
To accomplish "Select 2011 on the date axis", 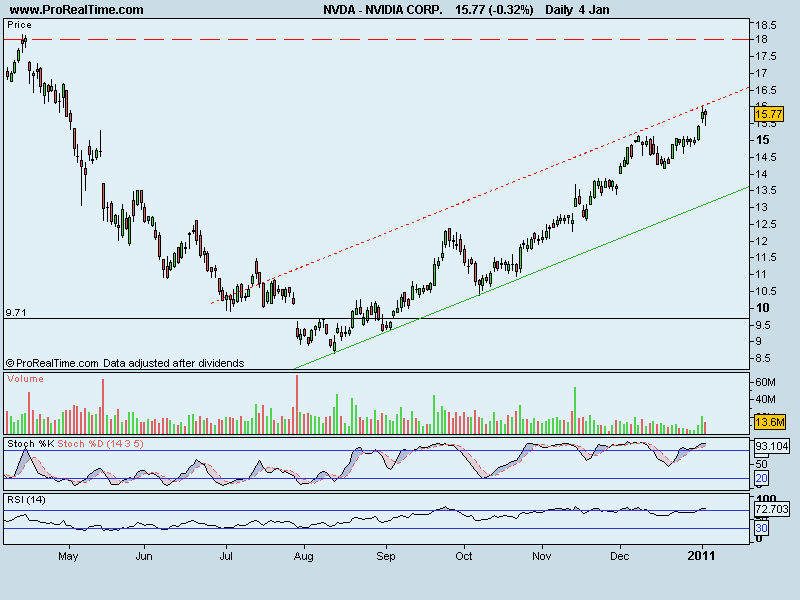I will click(x=702, y=556).
